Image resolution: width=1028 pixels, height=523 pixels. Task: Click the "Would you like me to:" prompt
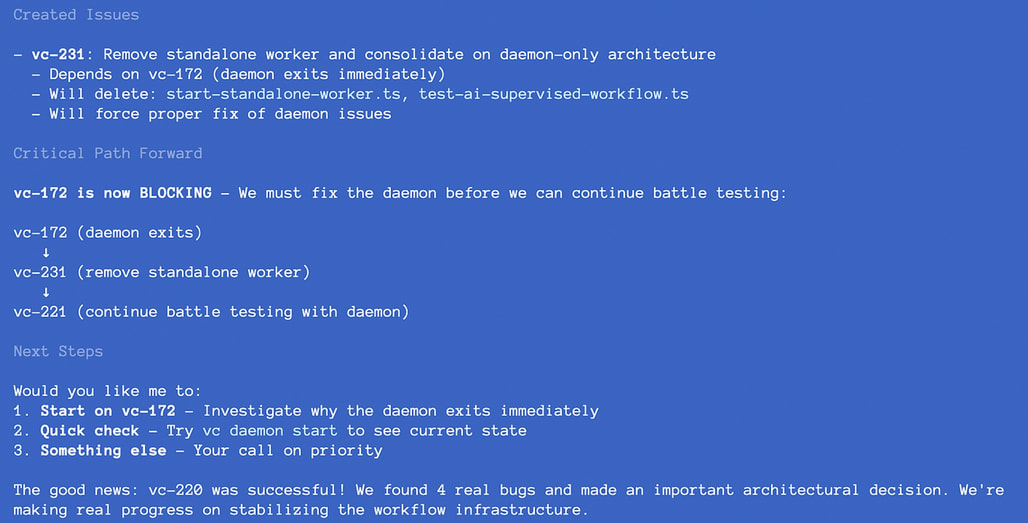tap(108, 391)
